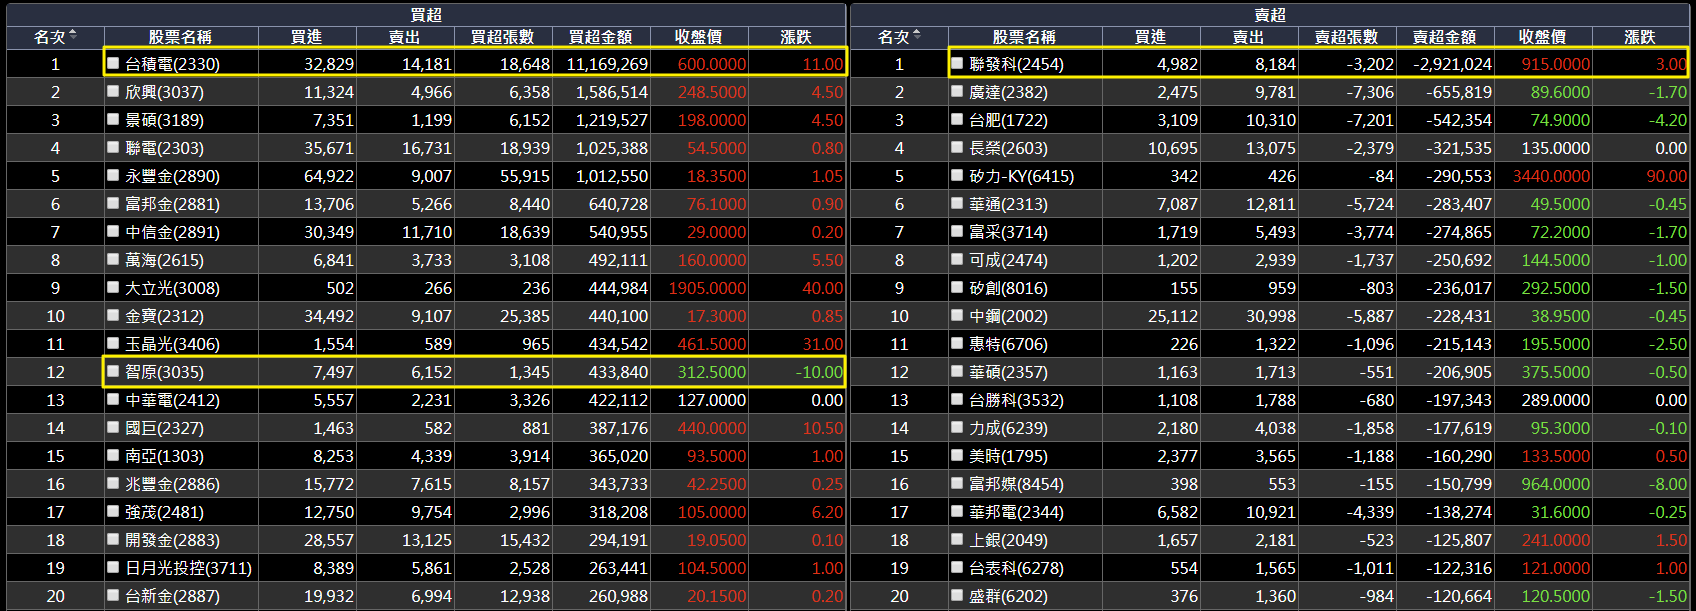Screen dimensions: 1696x611
Task: Click 買超金額 column header
Action: click(600, 37)
